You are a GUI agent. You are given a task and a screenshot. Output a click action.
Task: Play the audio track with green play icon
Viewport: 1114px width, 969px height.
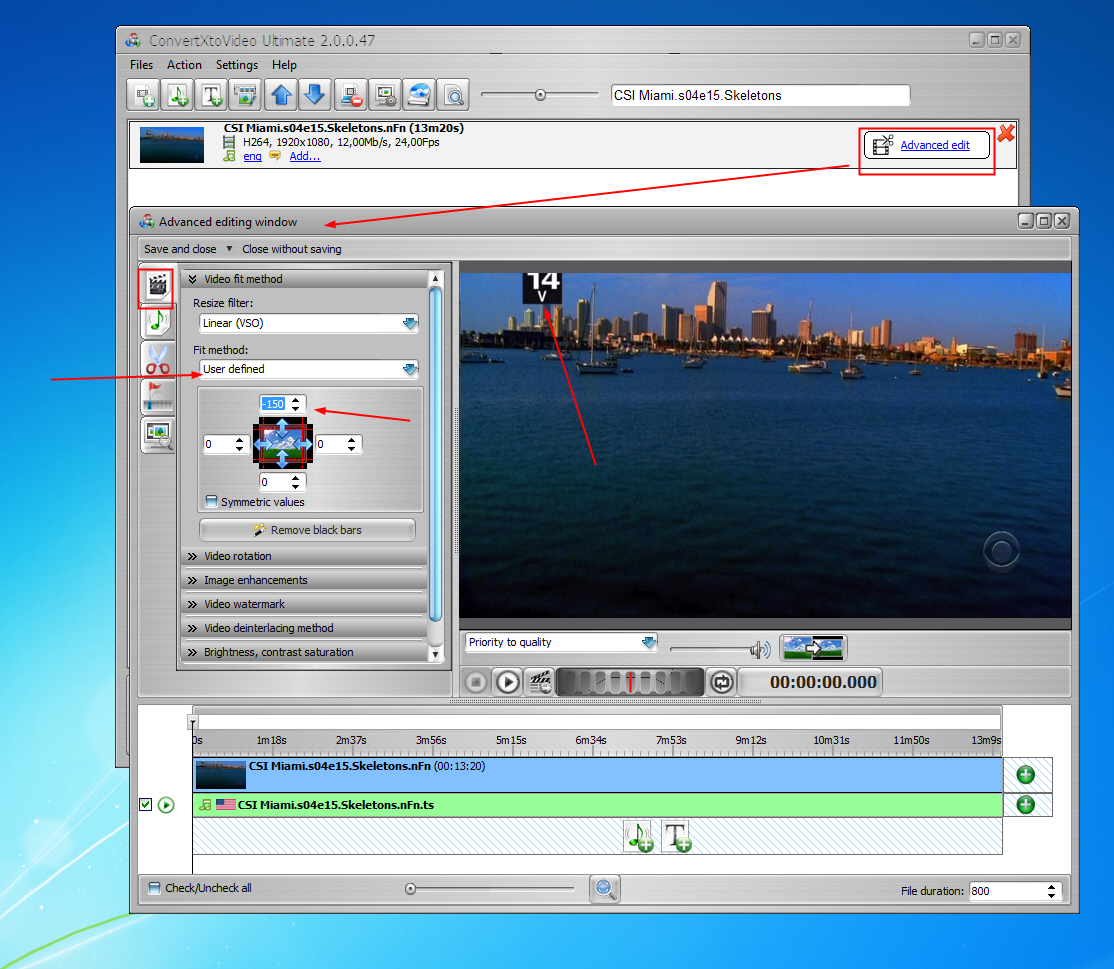coord(166,805)
